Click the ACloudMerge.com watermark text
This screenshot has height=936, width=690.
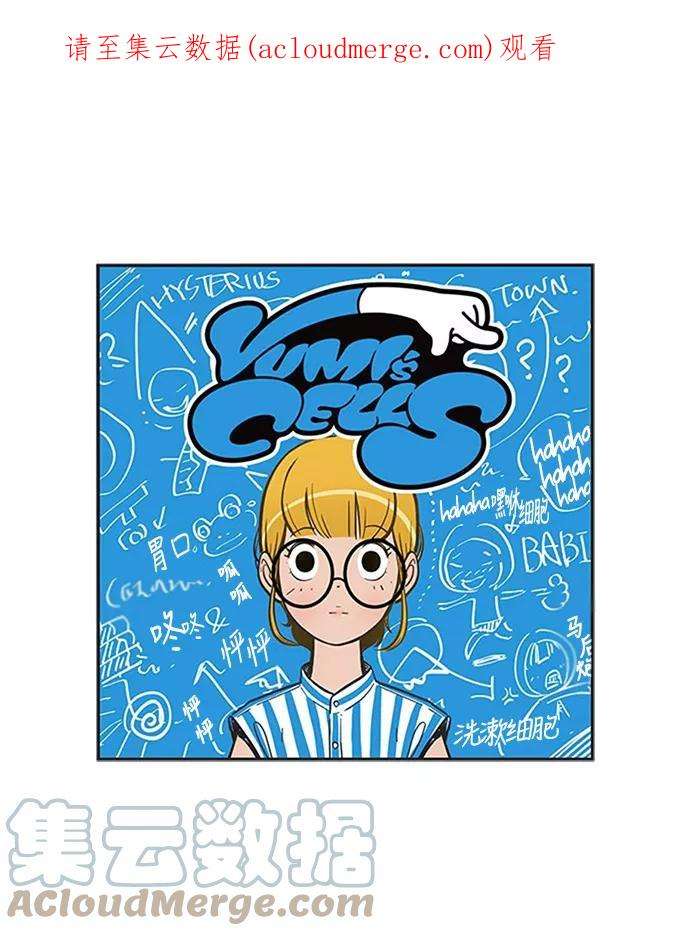190,904
